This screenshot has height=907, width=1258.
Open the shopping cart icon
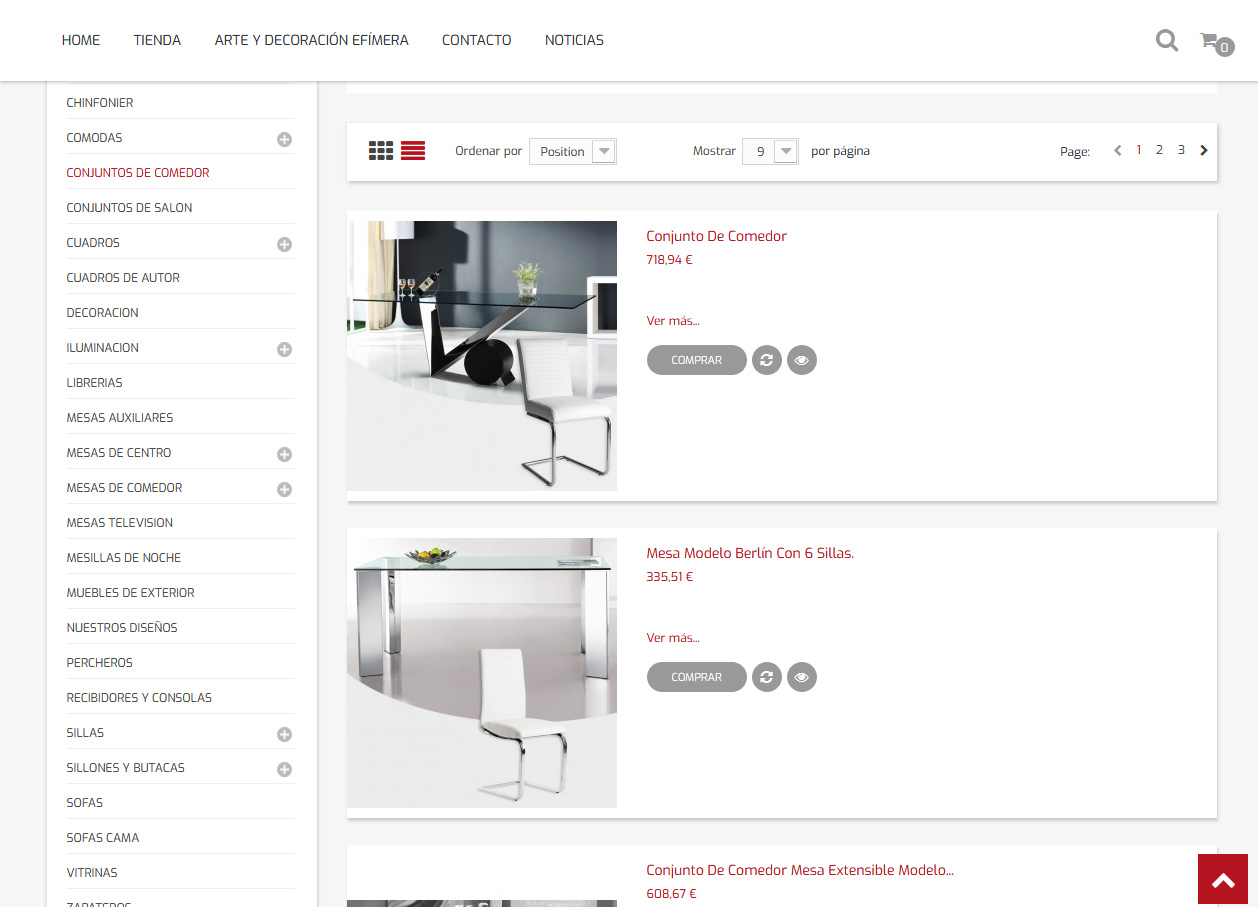point(1216,43)
